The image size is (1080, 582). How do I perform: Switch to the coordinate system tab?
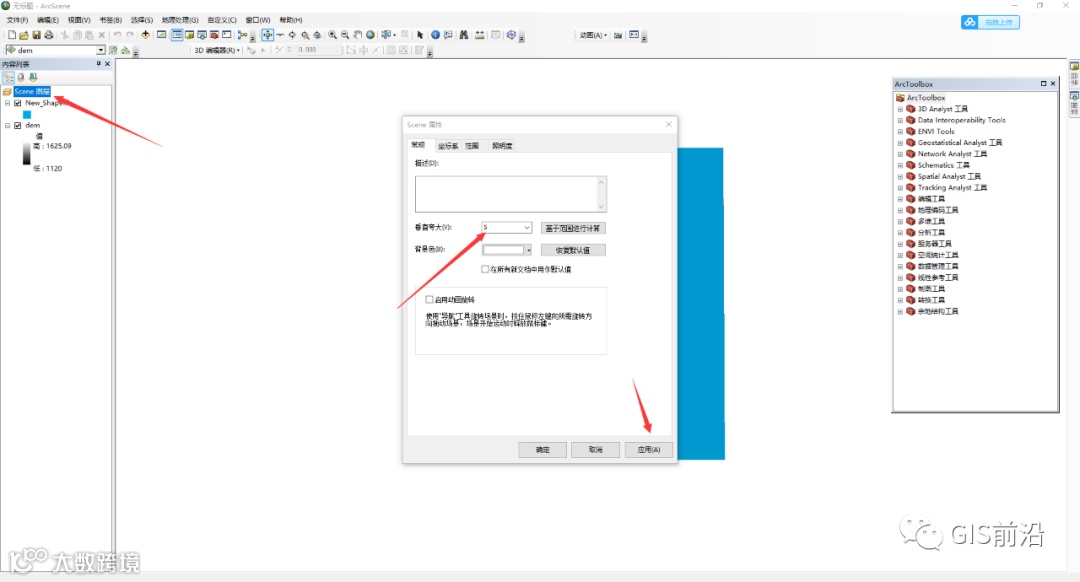448,146
